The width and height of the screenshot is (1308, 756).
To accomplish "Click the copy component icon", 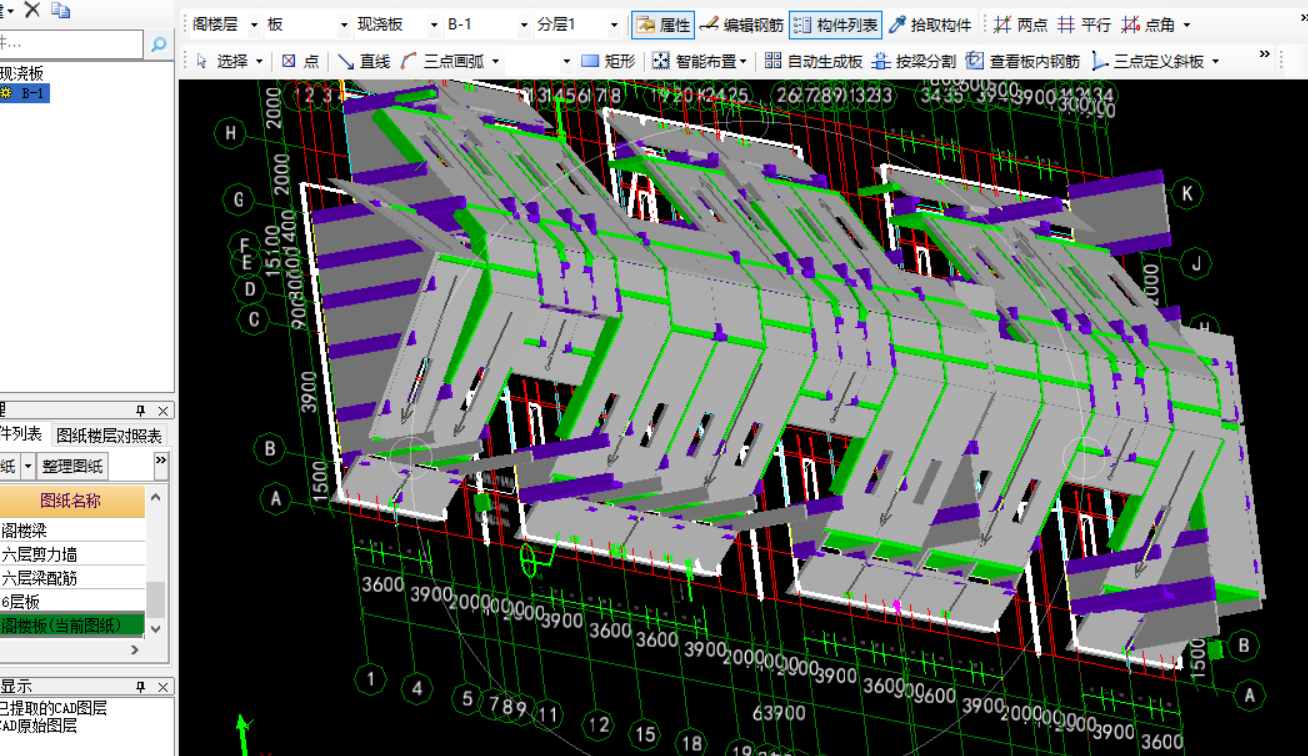I will tap(61, 10).
